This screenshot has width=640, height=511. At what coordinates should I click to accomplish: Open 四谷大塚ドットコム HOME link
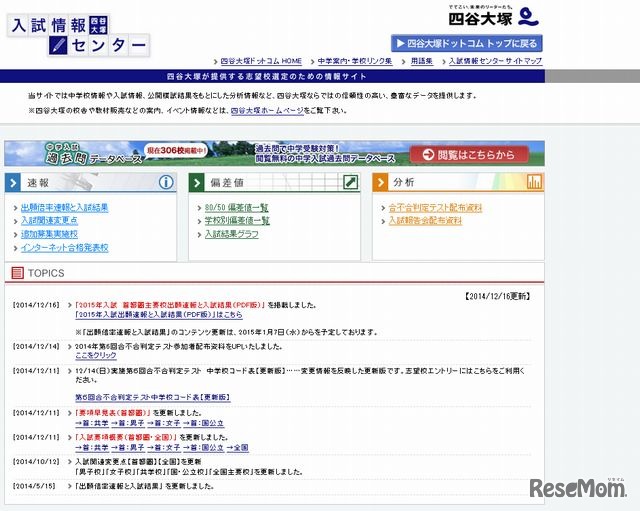261,61
